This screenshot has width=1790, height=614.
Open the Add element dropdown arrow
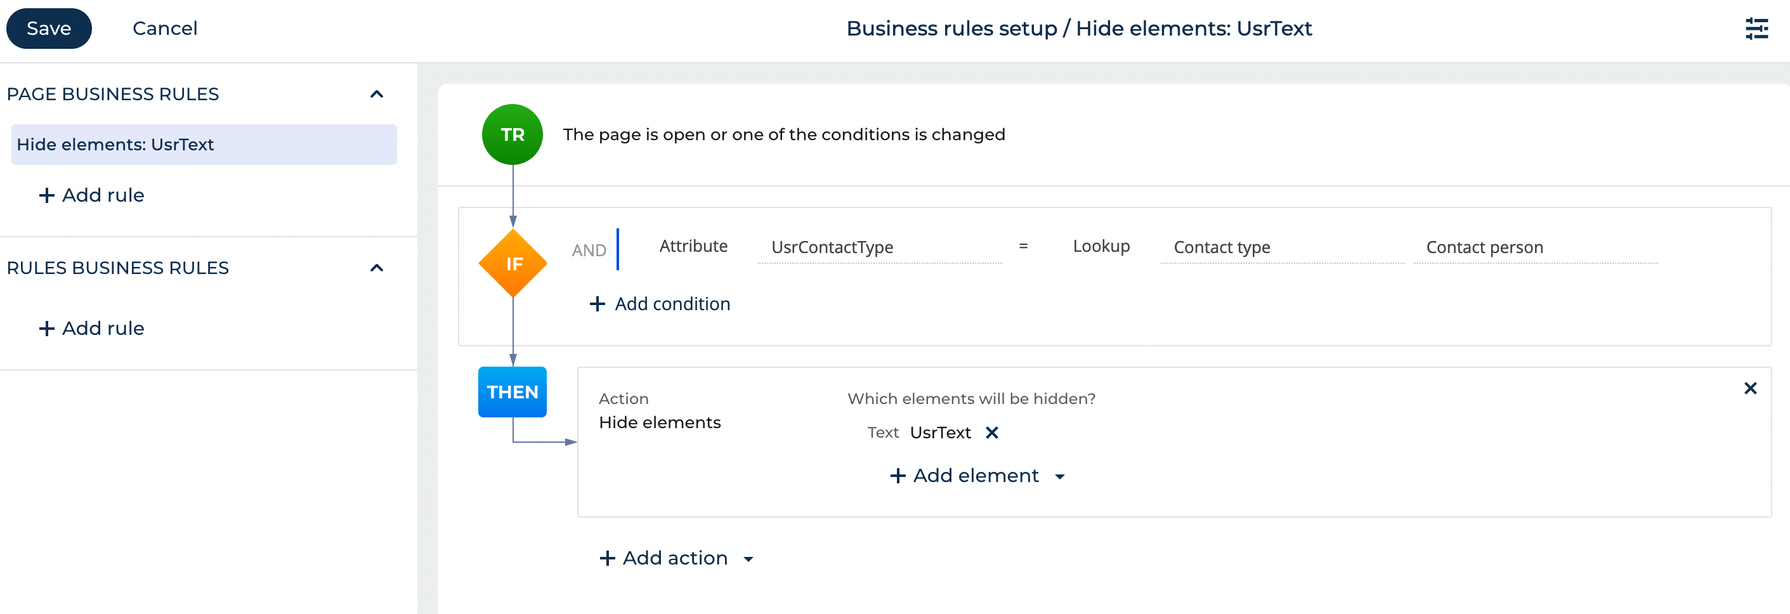pos(1060,477)
